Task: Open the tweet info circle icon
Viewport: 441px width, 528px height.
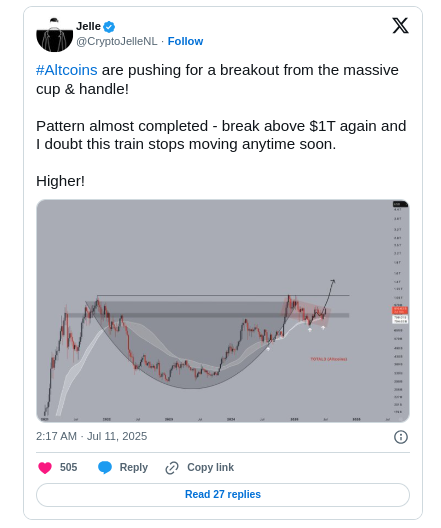Action: [401, 437]
